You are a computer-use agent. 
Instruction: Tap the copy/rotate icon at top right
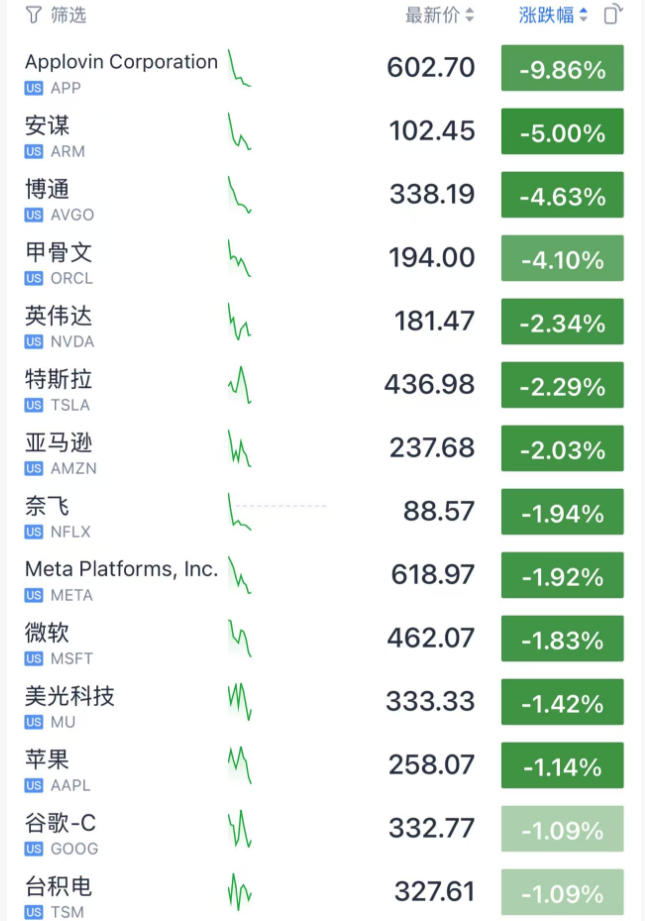click(x=614, y=15)
